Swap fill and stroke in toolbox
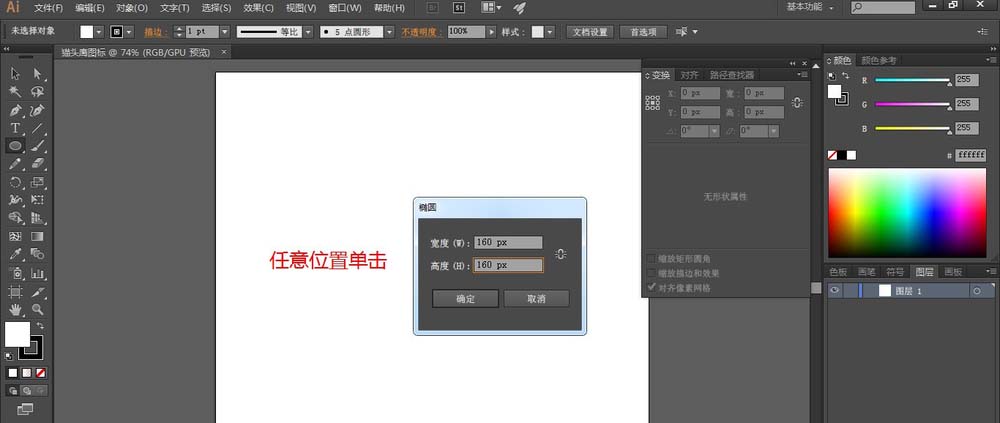The width and height of the screenshot is (1000, 423). [x=40, y=326]
